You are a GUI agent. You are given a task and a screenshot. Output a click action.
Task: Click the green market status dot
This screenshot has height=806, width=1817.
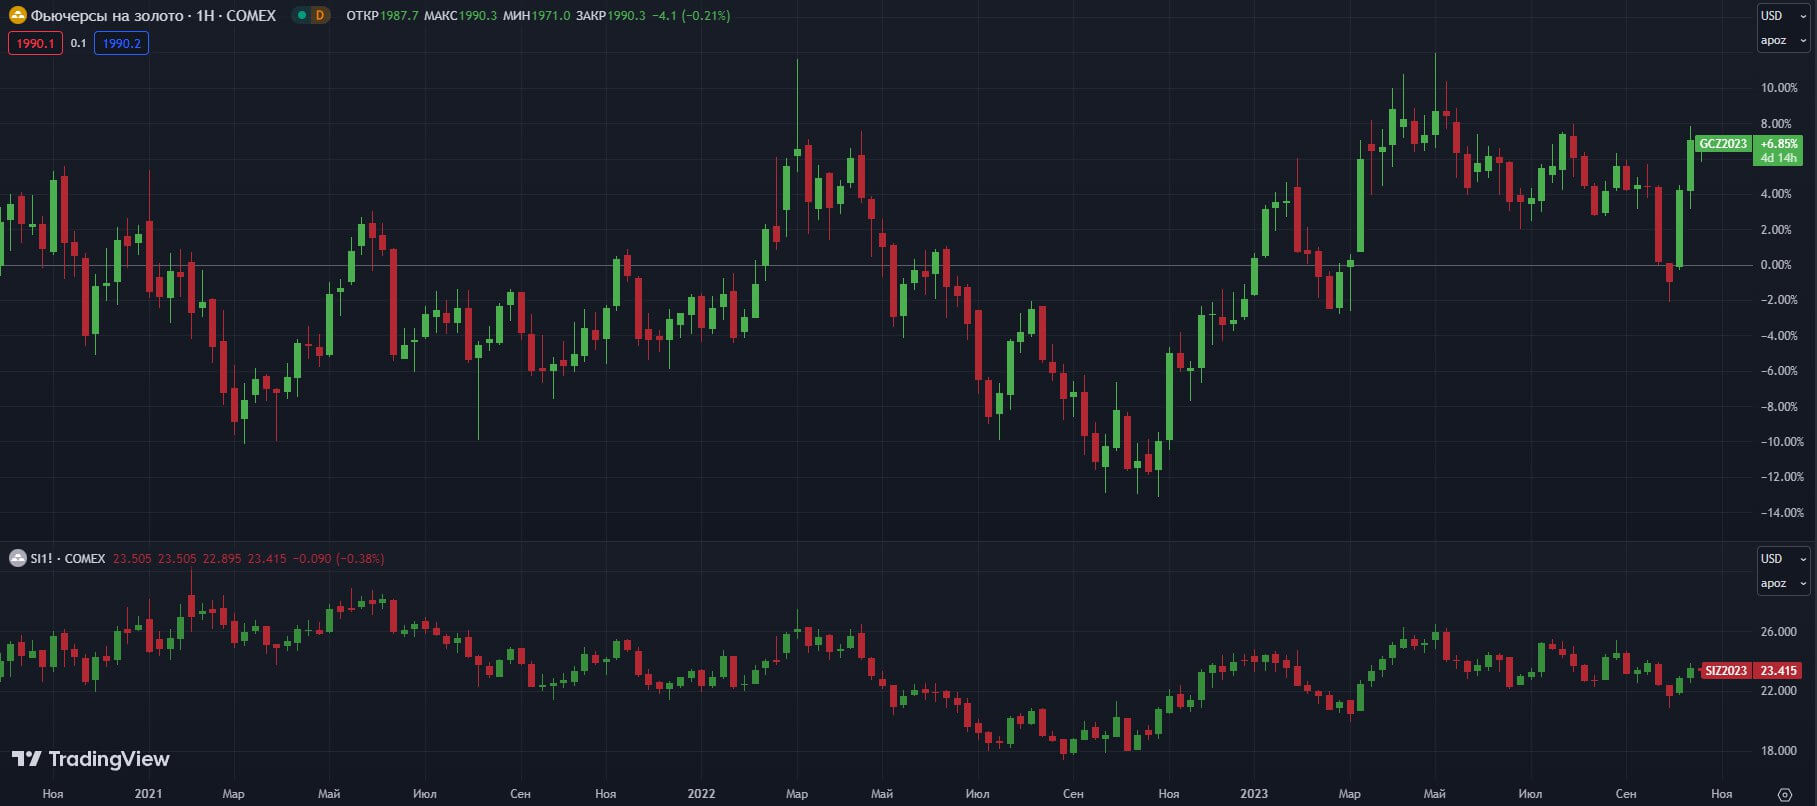coord(301,16)
